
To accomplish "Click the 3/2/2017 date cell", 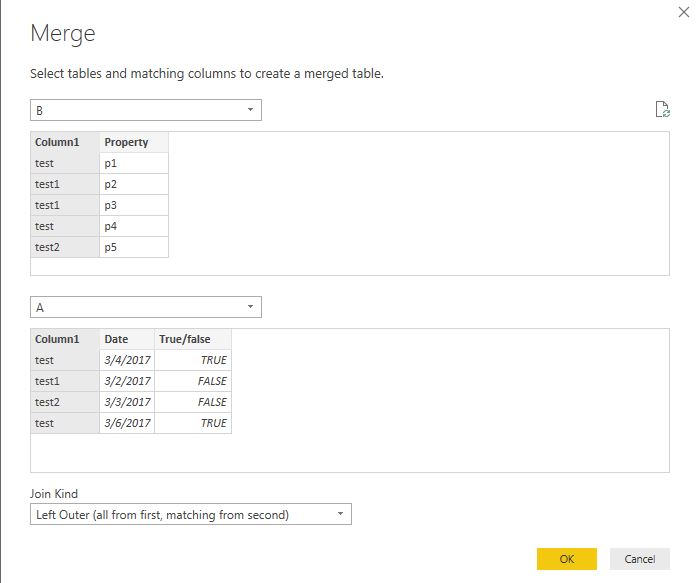I will pos(127,381).
